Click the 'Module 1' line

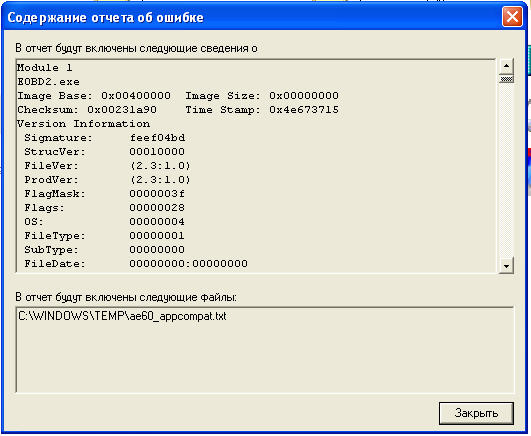point(44,68)
